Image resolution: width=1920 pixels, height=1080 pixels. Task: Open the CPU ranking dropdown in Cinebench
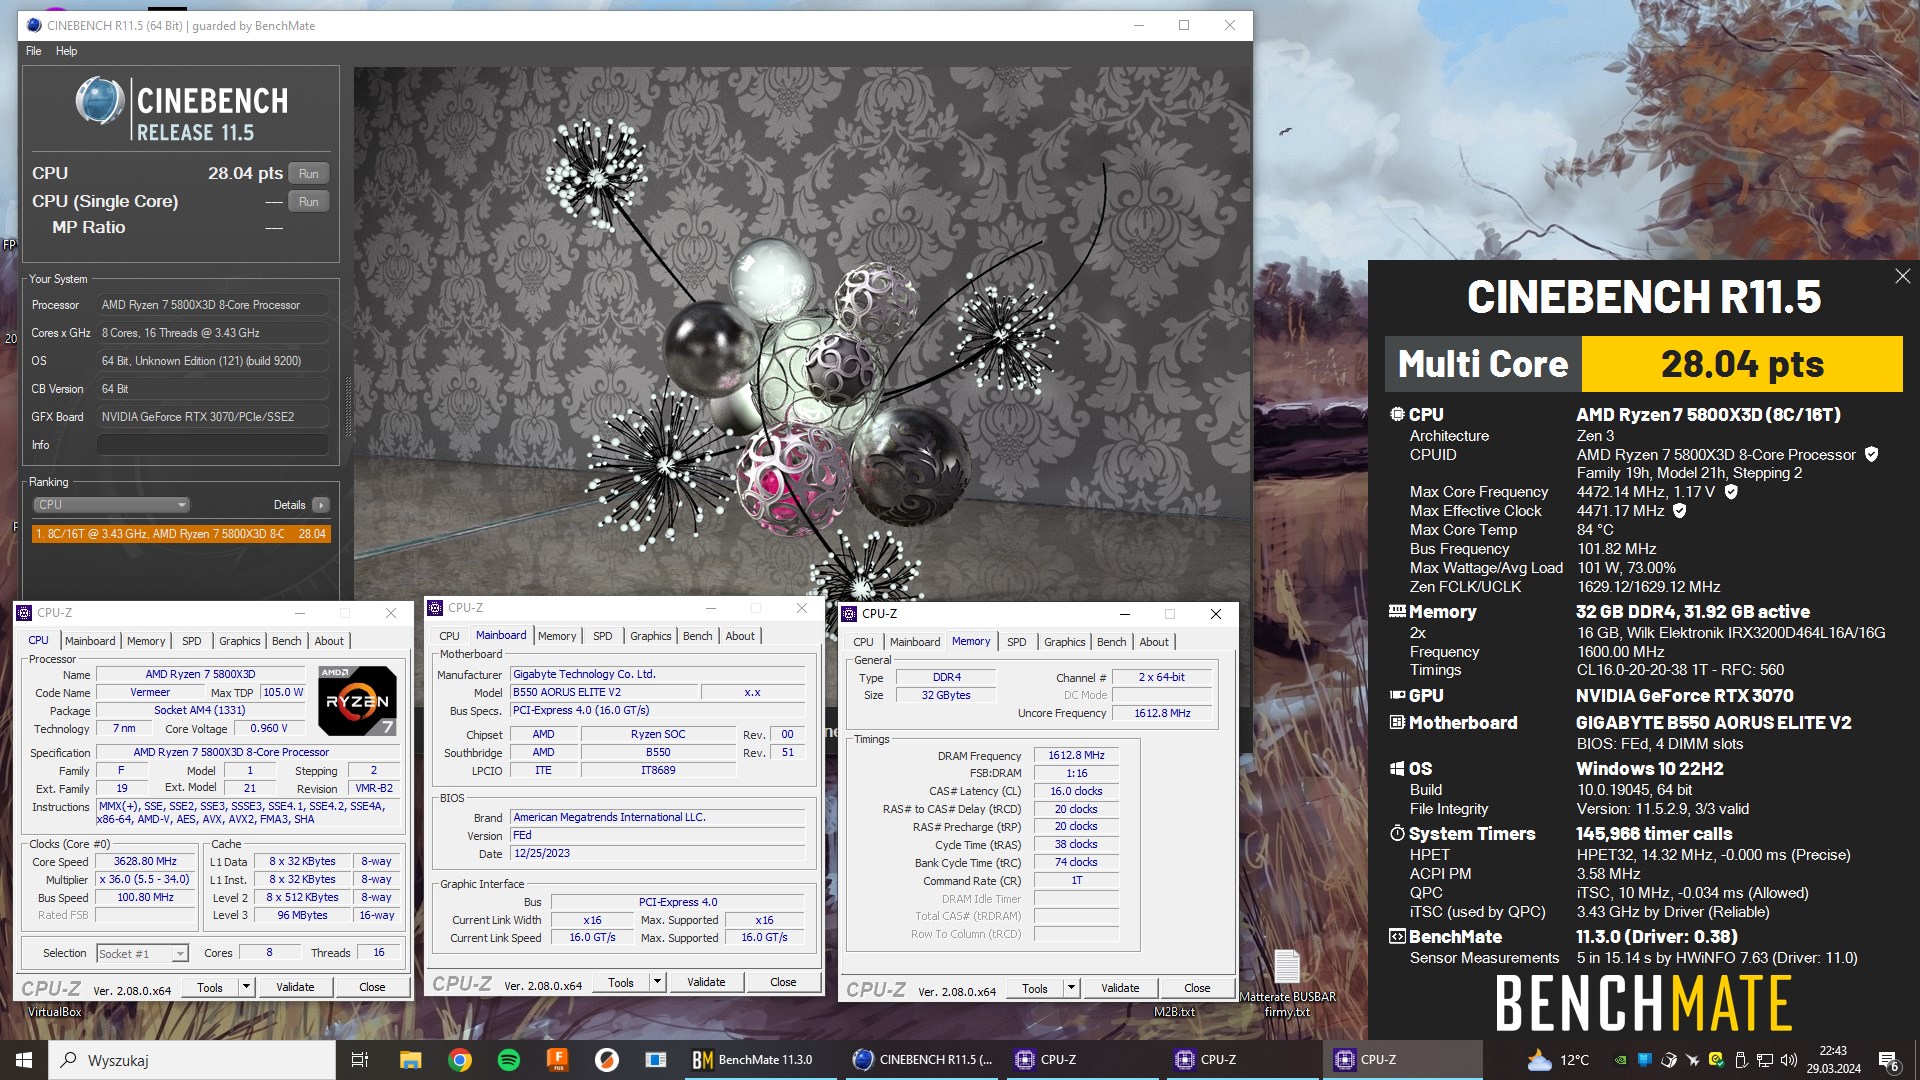coord(111,505)
